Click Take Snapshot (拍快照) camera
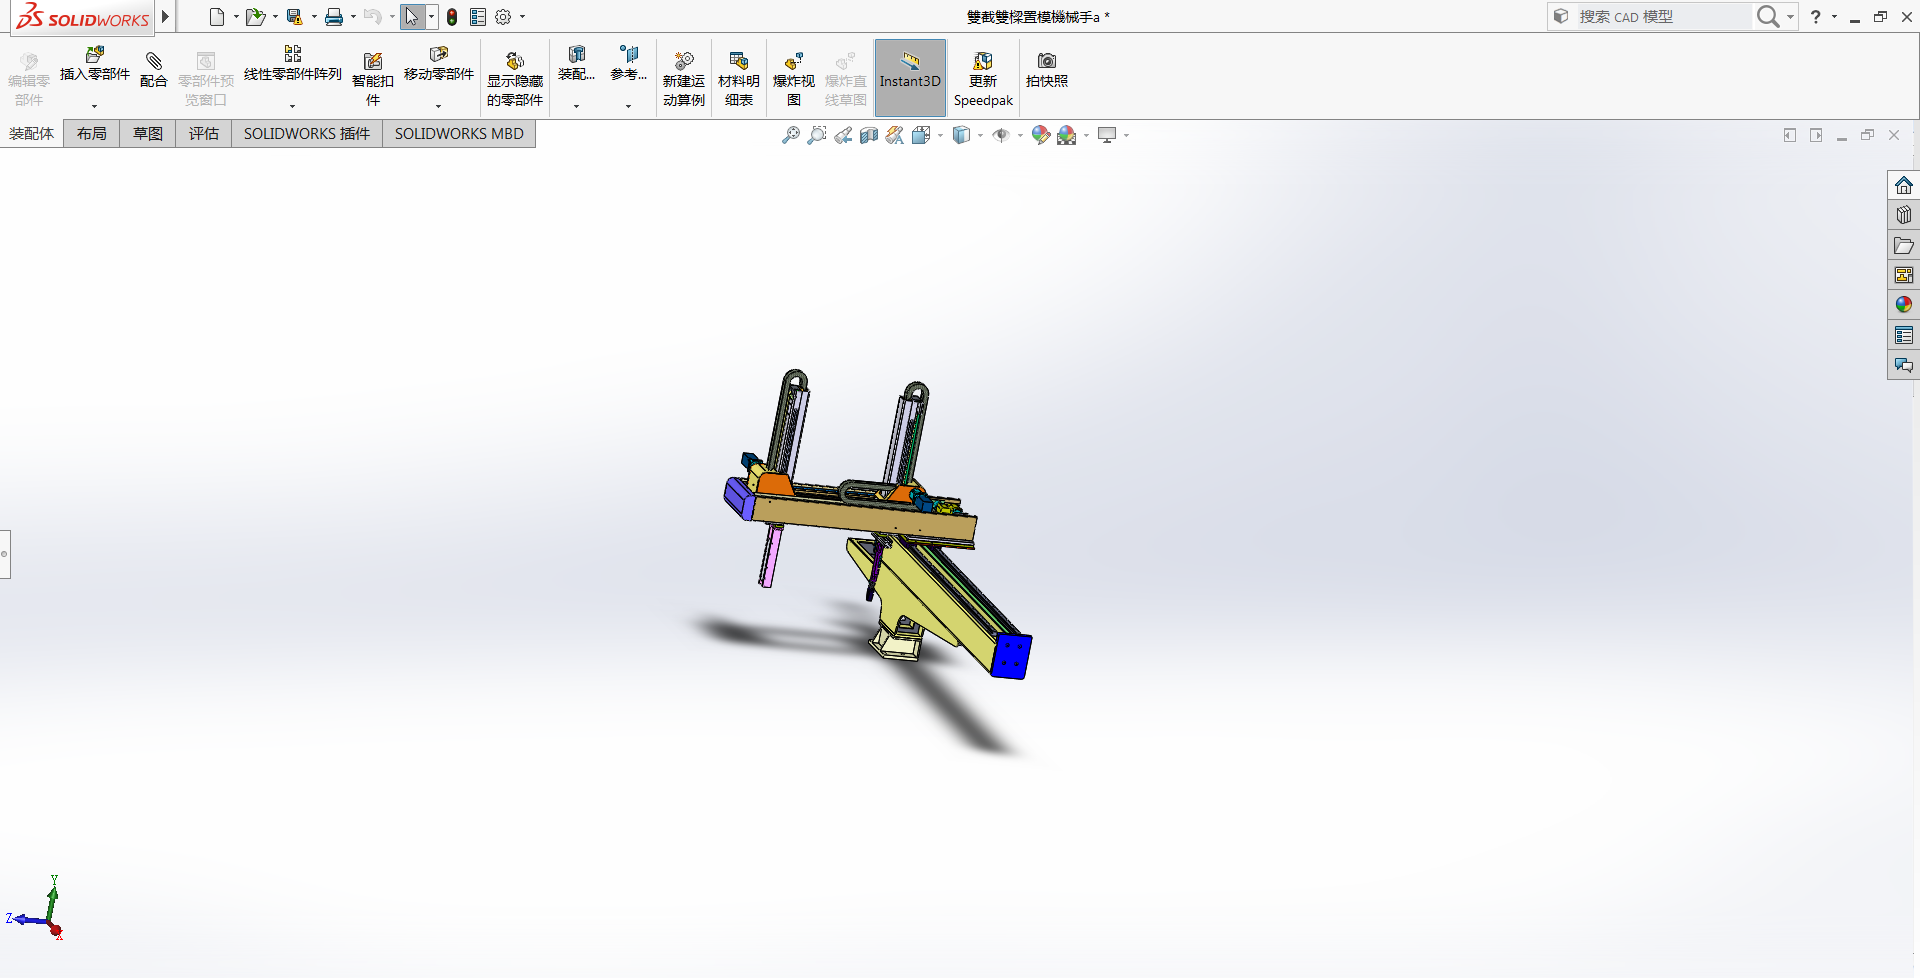The height and width of the screenshot is (978, 1920). [1047, 70]
